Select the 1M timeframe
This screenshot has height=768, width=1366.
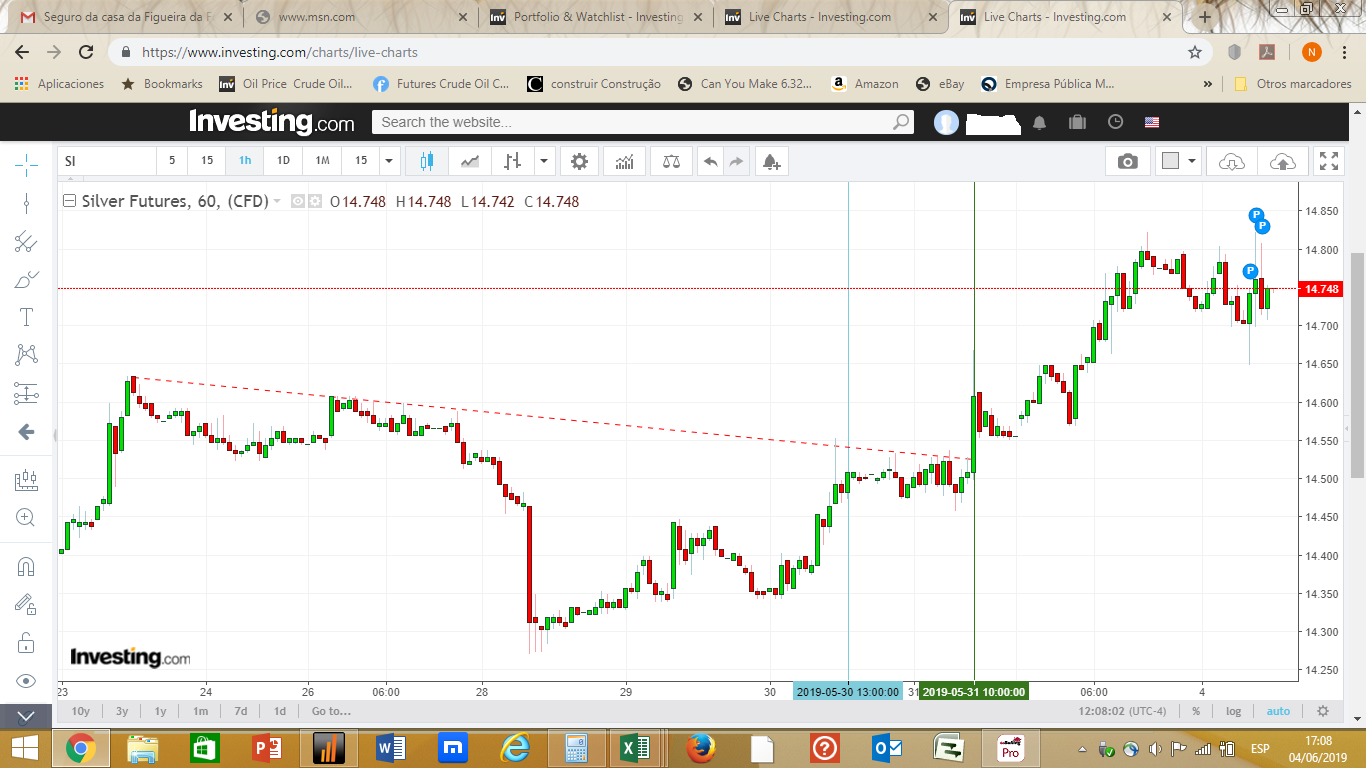pos(322,161)
